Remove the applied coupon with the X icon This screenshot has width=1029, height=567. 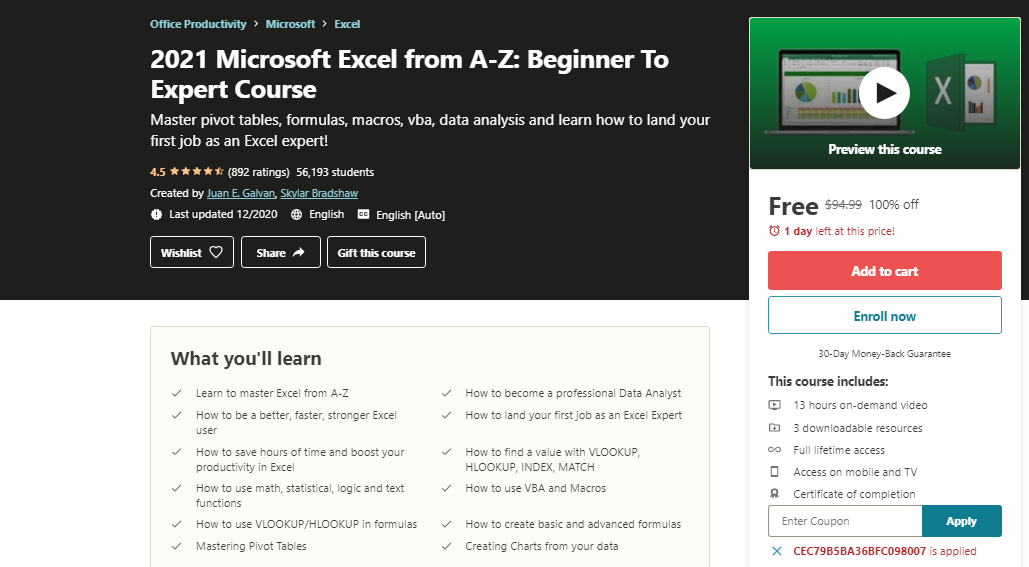click(x=777, y=551)
